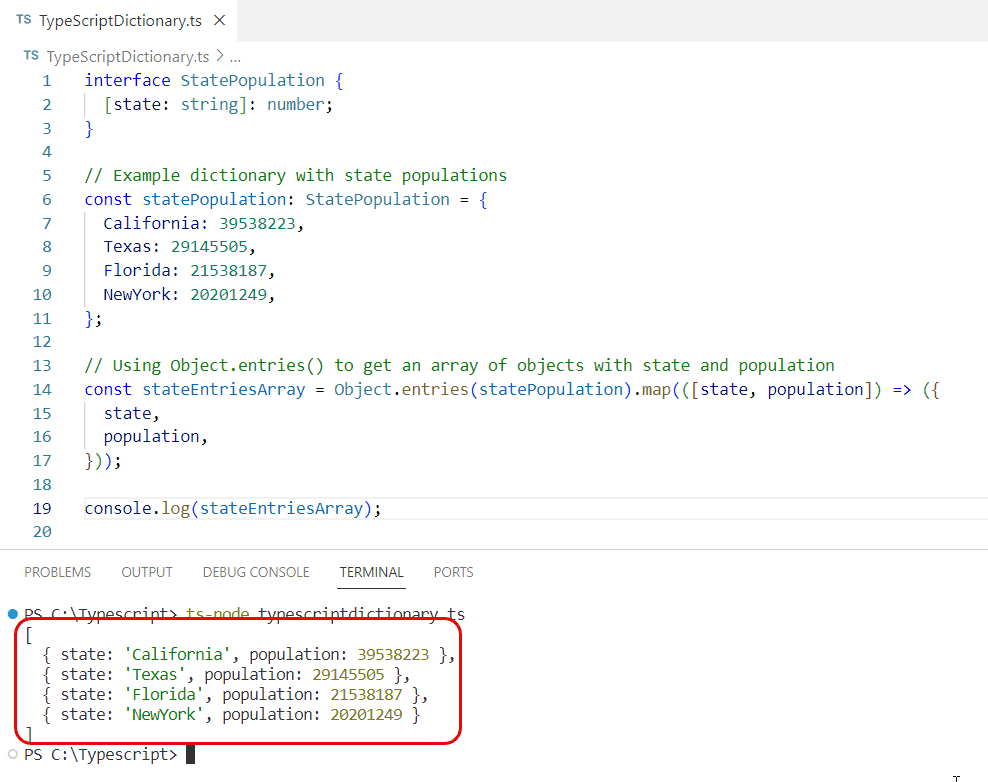
Task: Close the TypeScriptDictionary.ts editor tab
Action: click(219, 20)
